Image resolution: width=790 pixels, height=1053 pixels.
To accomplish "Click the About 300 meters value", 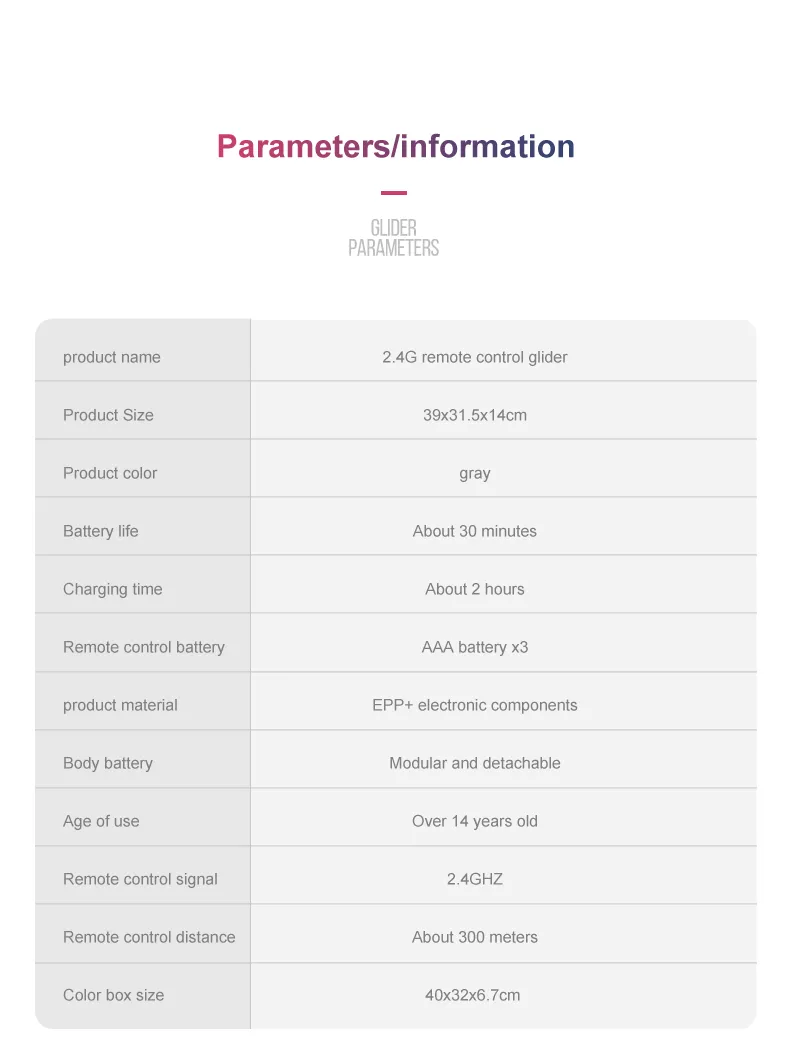I will pos(474,937).
